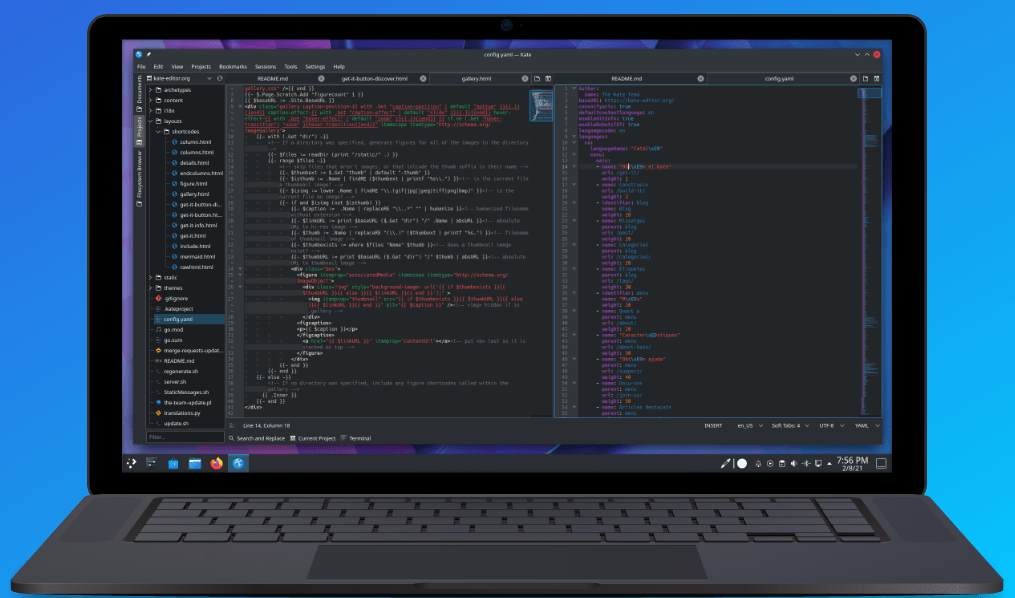Switch to the Projects side panel
This screenshot has width=1015, height=598.
(139, 130)
